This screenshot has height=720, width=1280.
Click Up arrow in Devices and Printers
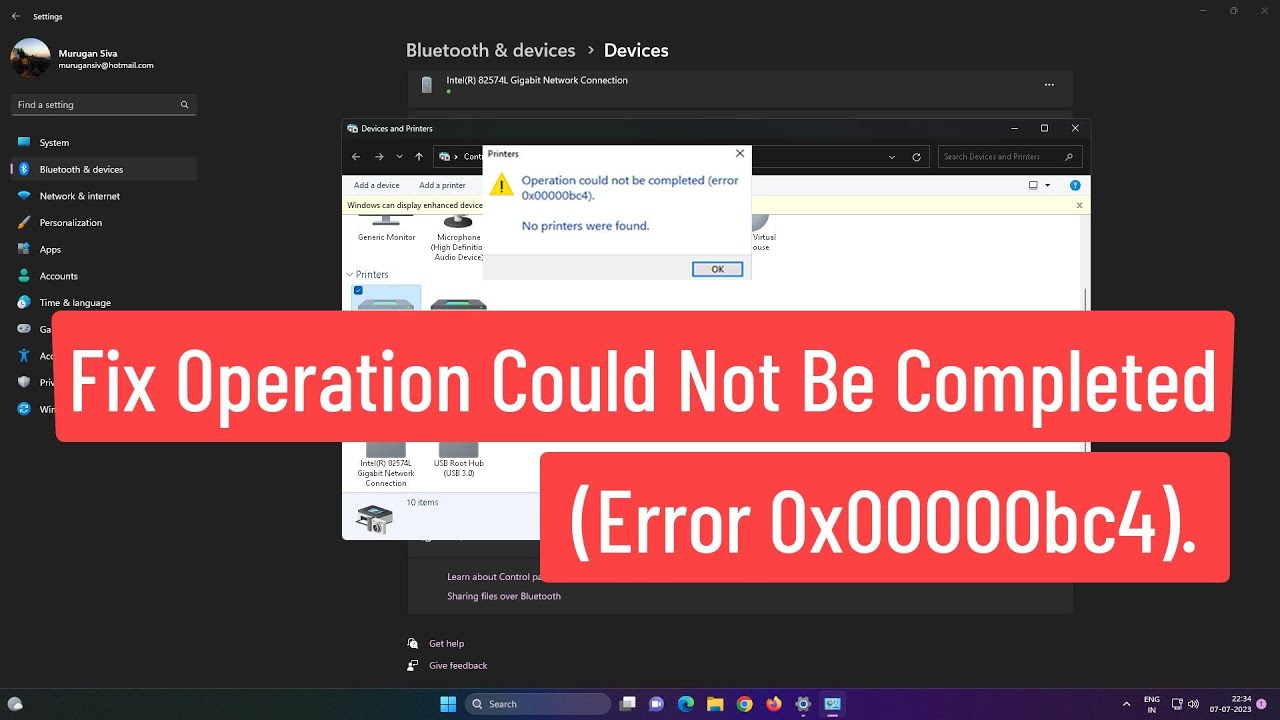[x=419, y=157]
